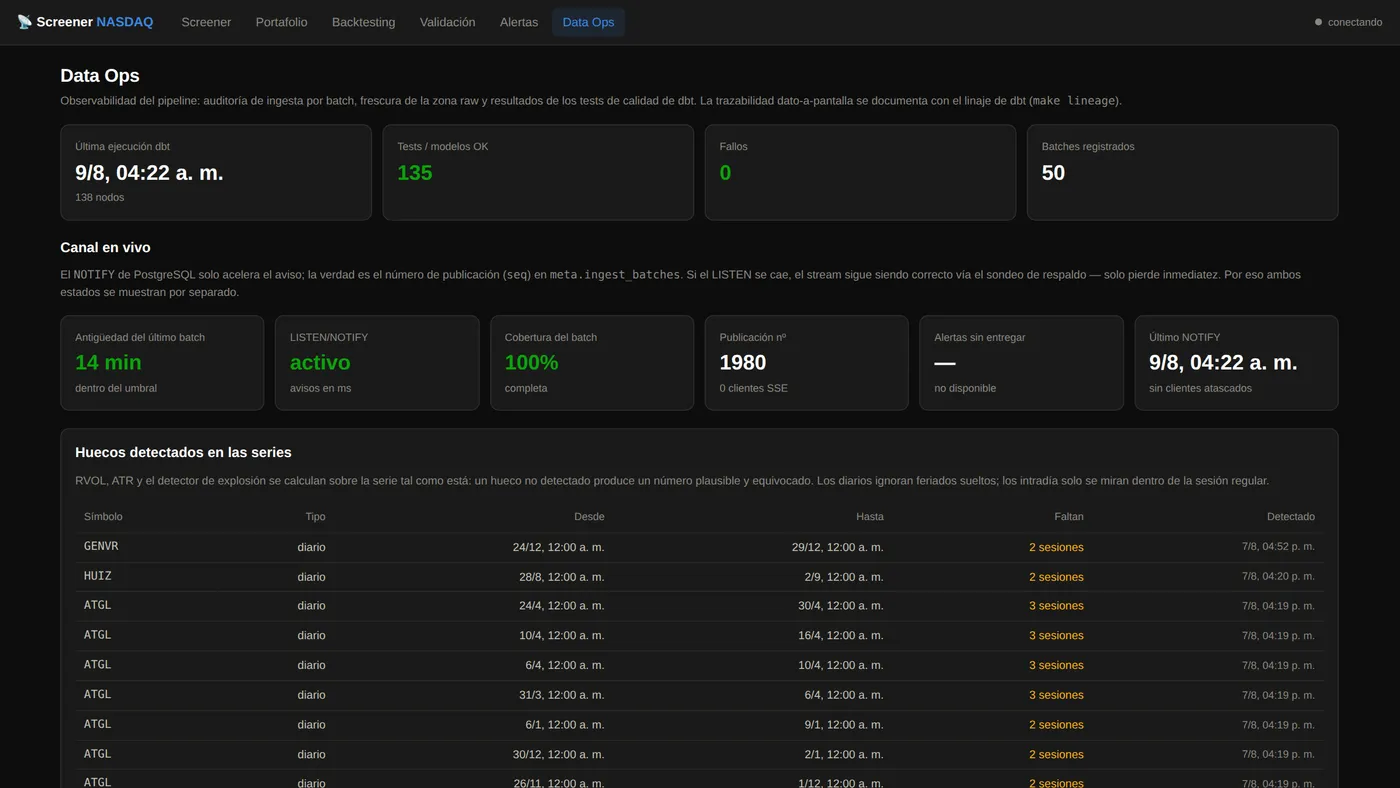Screen dimensions: 1400x788
Task: Click '3 sesiones' in the 6/4 Desde row
Action: coord(1056,665)
